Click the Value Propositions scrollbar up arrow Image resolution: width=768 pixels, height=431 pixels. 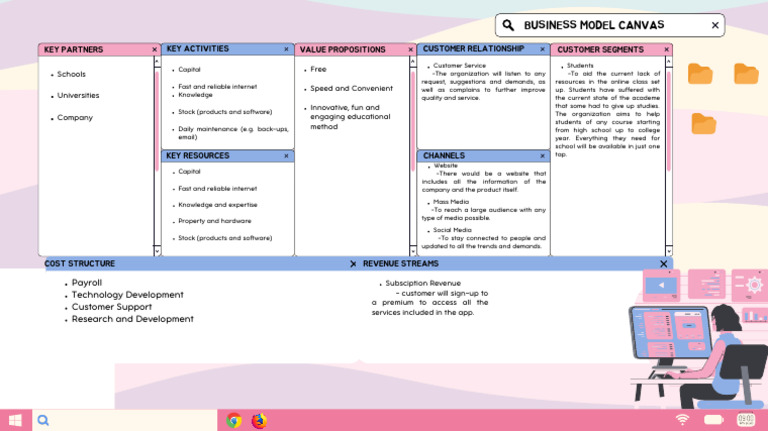click(413, 62)
